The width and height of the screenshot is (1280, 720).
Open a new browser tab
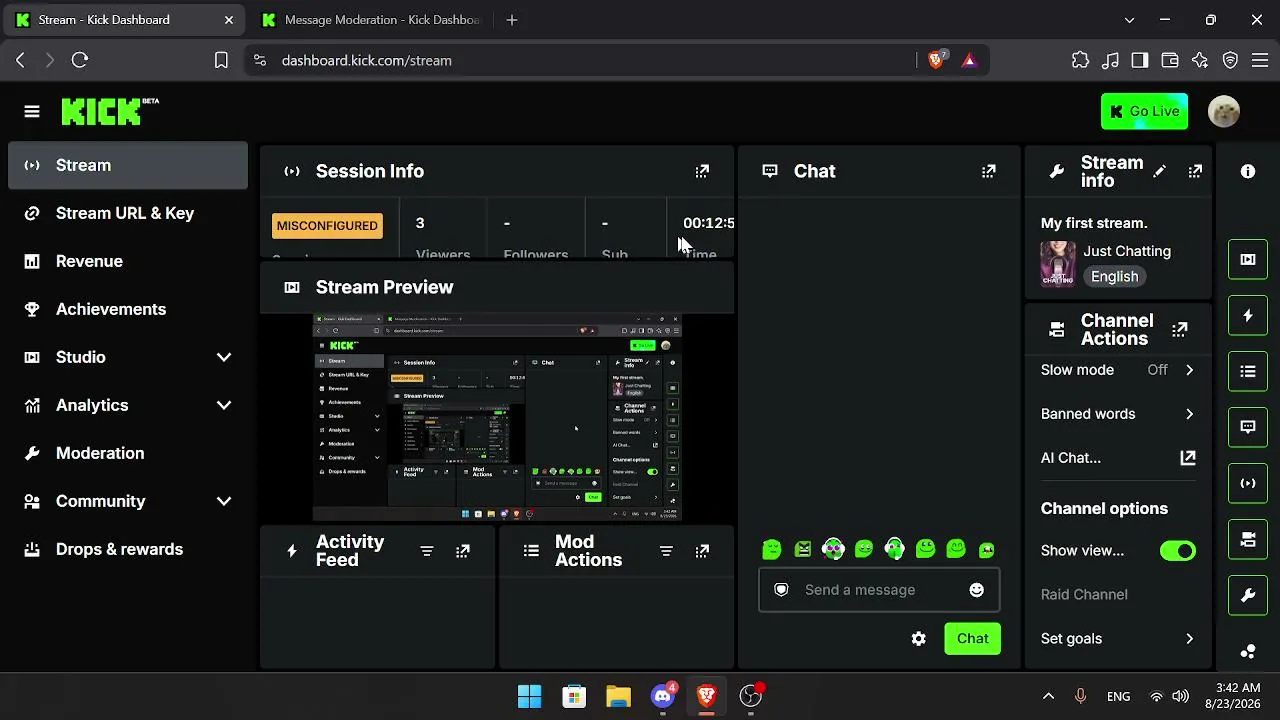click(x=512, y=20)
